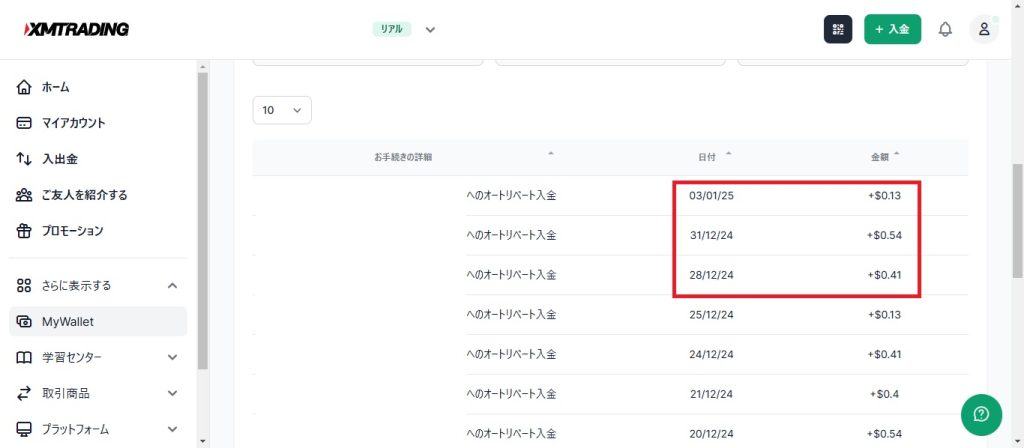Open the user profile avatar
Screen dimensions: 1024x448
click(984, 29)
